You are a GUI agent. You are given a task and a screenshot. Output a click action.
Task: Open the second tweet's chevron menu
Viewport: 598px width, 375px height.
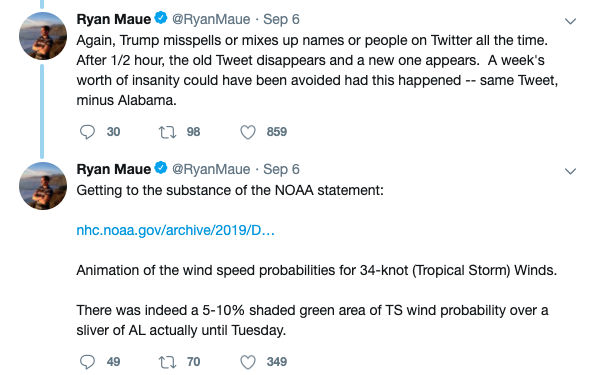(570, 171)
